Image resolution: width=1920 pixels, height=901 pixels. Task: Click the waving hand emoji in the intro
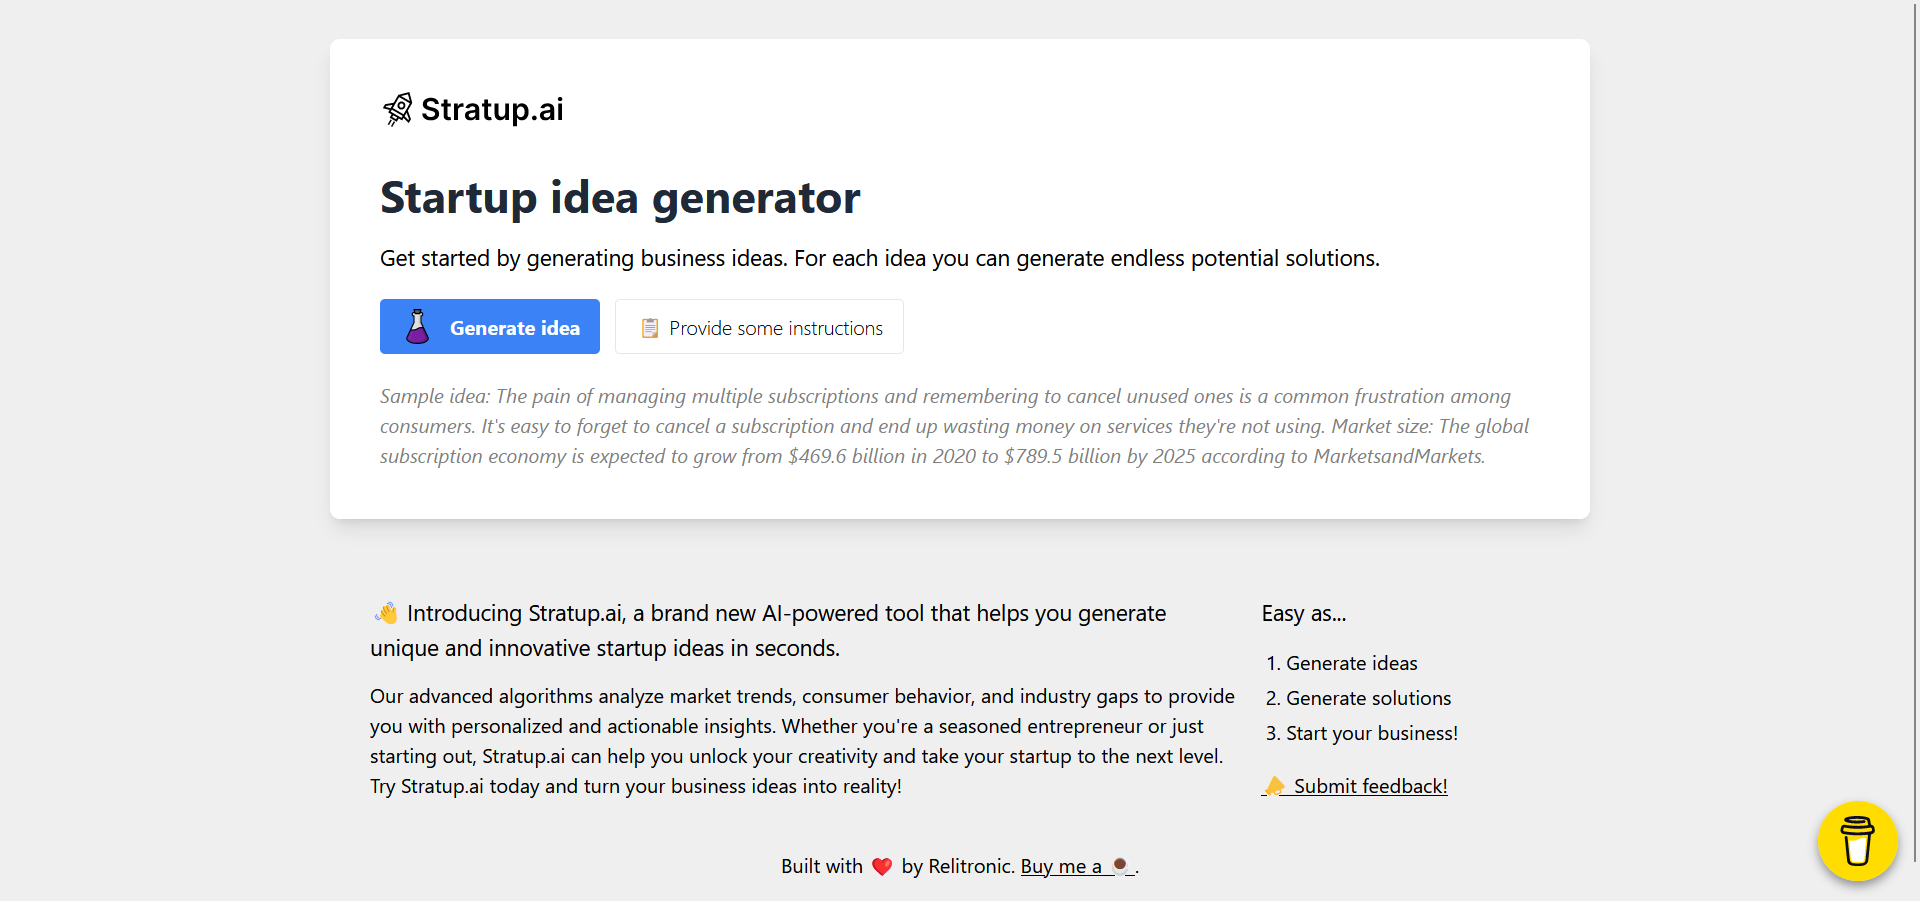tap(385, 612)
